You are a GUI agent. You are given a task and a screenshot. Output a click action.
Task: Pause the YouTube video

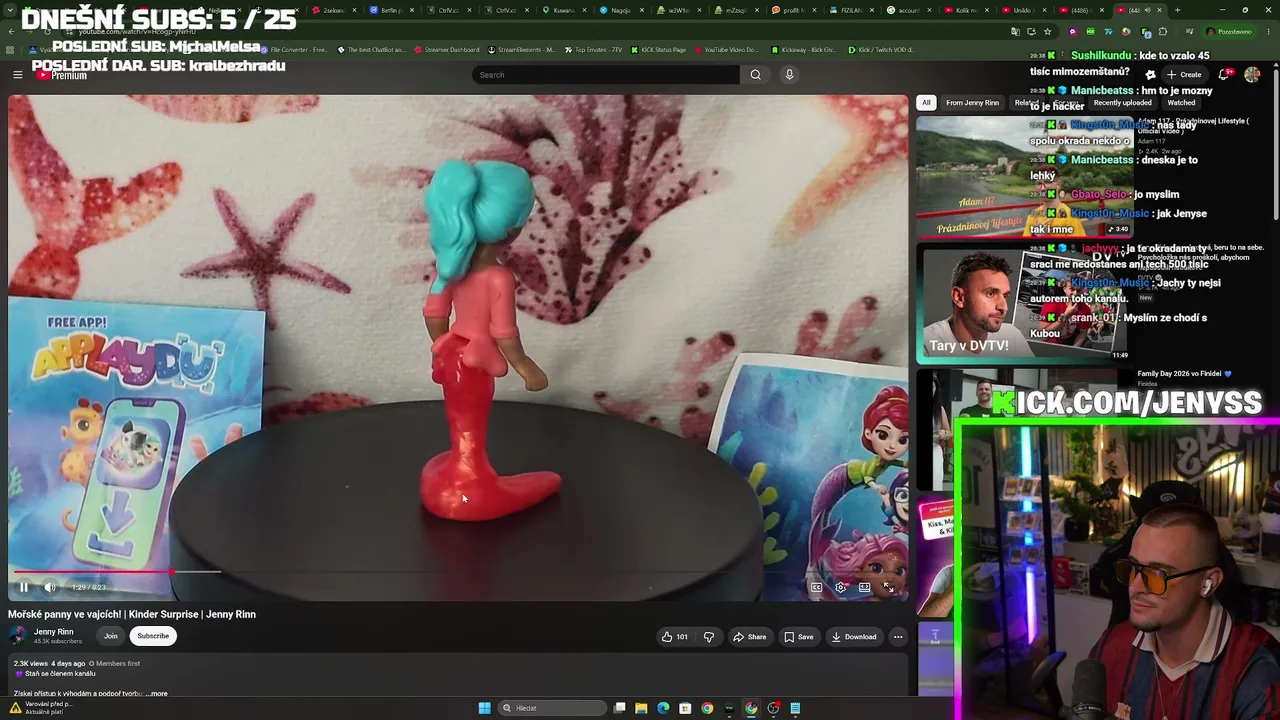(x=24, y=587)
